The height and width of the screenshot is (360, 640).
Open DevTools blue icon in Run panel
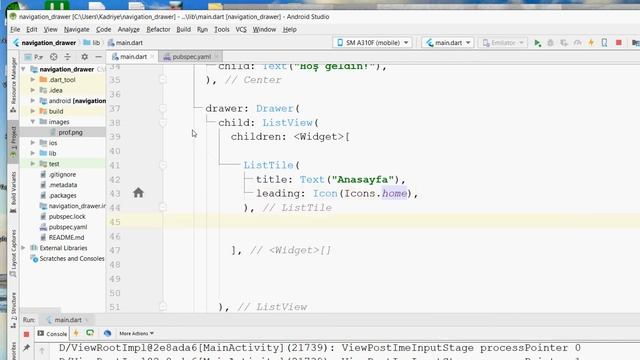click(107, 333)
